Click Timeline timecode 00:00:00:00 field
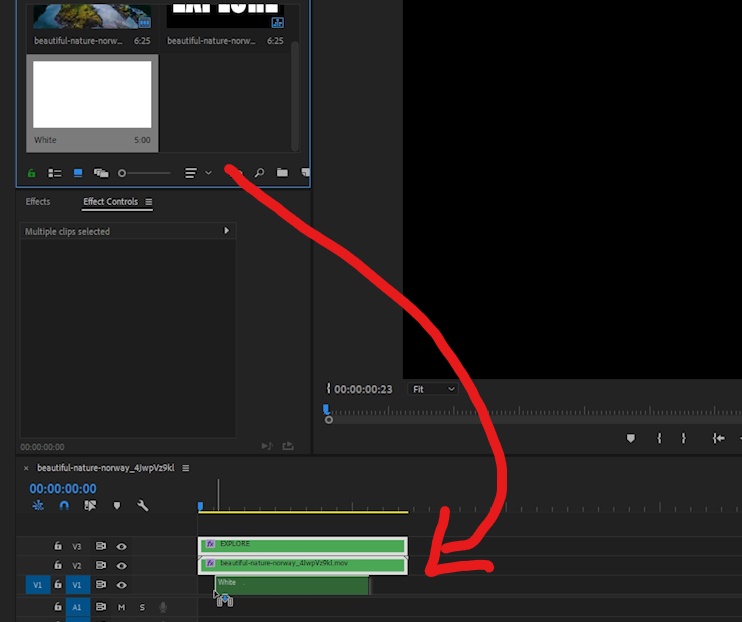 click(x=63, y=489)
